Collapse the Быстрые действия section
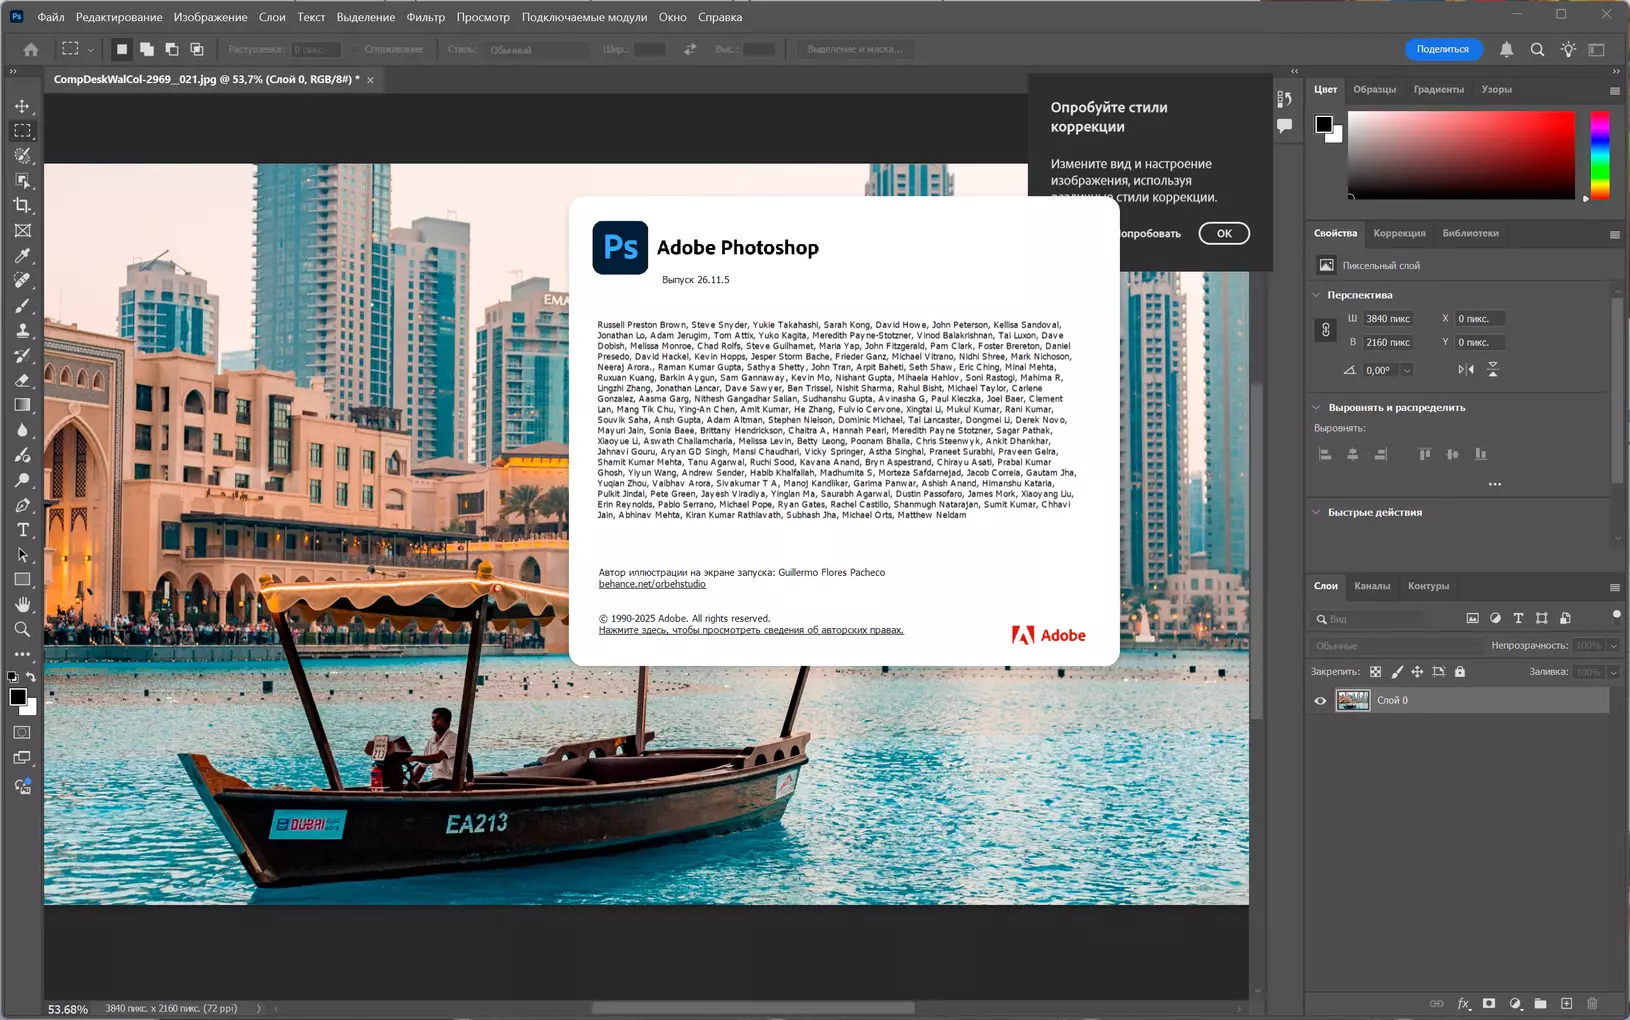The height and width of the screenshot is (1020, 1630). 1317,512
